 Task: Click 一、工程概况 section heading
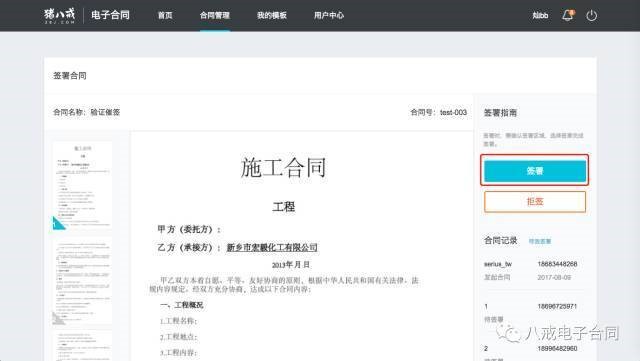pyautogui.click(x=182, y=305)
